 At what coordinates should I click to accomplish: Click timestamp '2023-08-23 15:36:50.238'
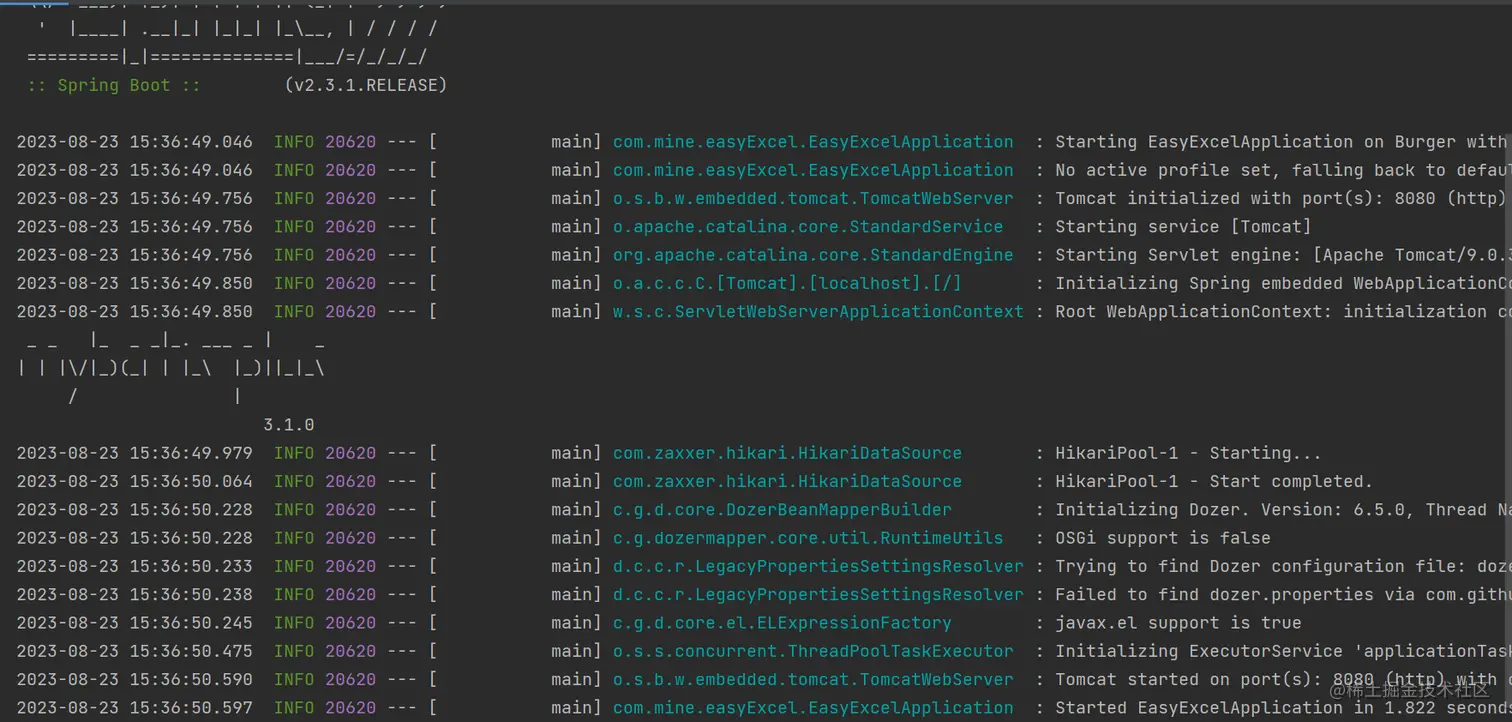tap(135, 594)
